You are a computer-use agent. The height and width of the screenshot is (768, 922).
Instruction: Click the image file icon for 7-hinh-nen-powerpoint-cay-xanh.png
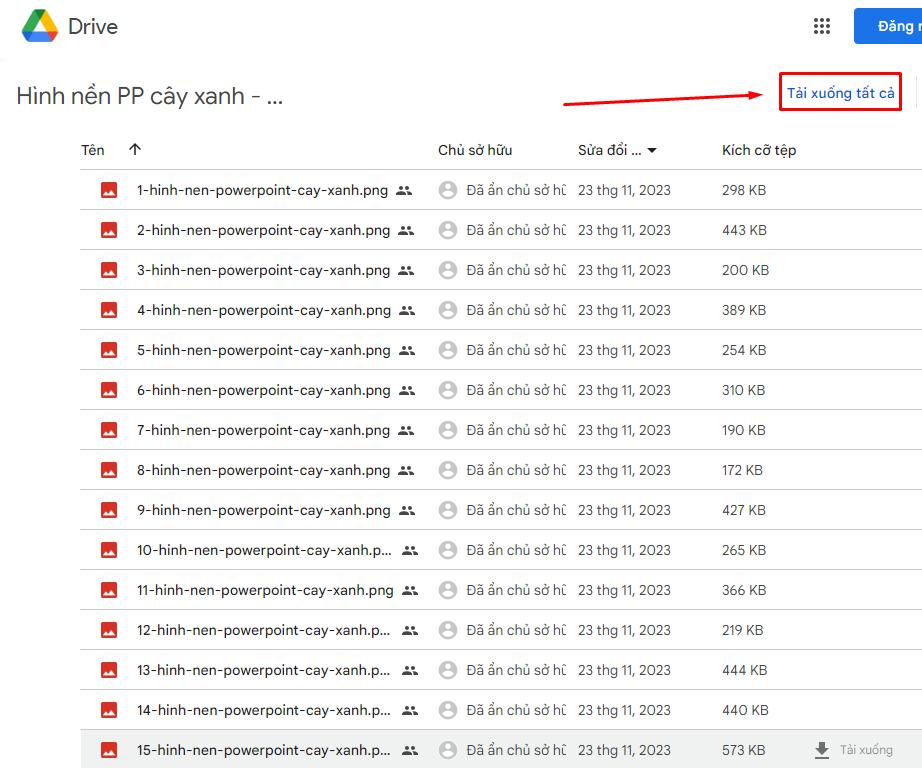[x=108, y=429]
